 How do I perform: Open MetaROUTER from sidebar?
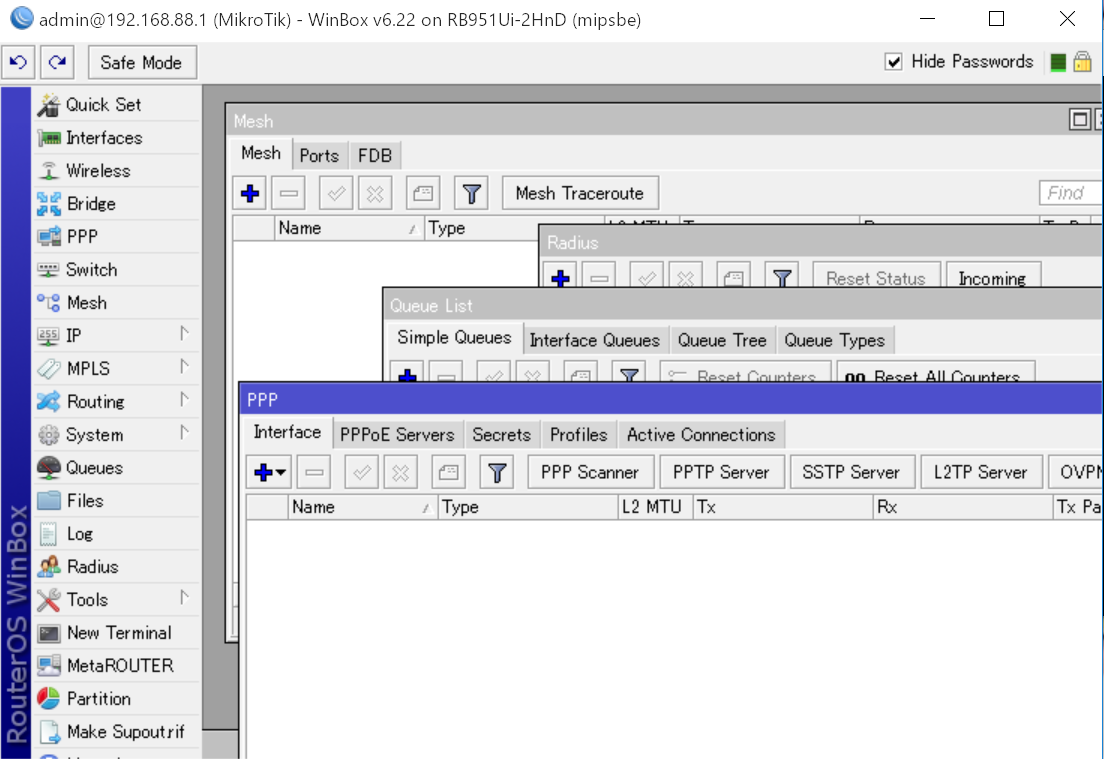[x=117, y=666]
